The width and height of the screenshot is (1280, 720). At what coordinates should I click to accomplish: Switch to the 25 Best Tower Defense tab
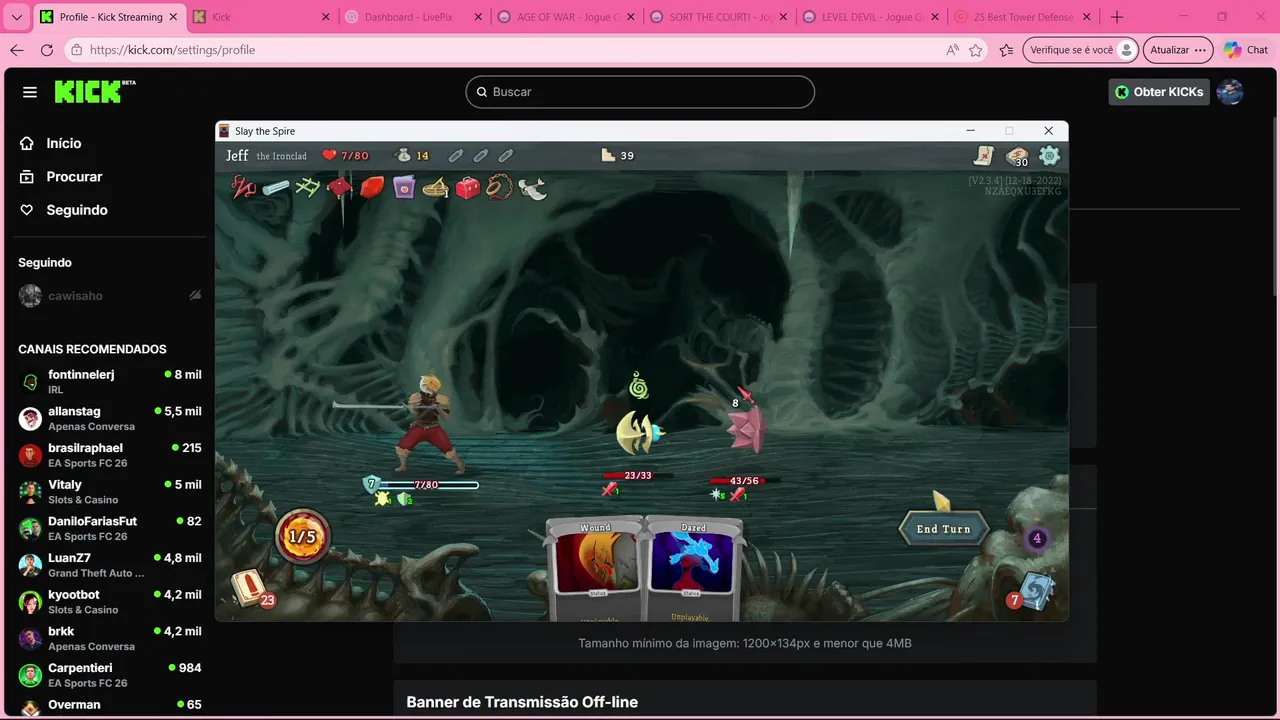(x=1021, y=17)
